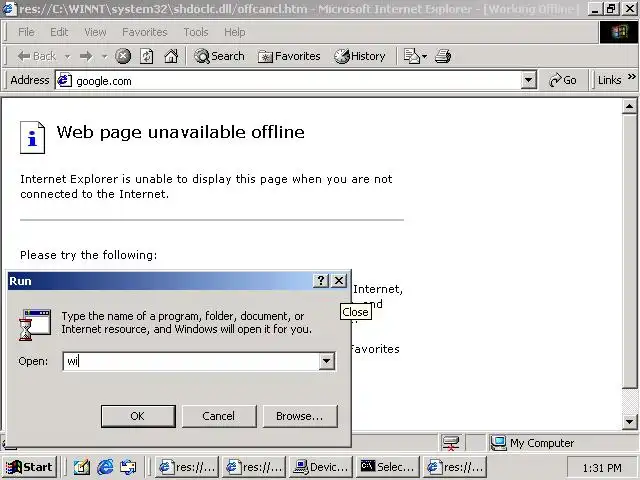Click the scrollbar down arrow
This screenshot has width=640, height=480.
tap(629, 421)
